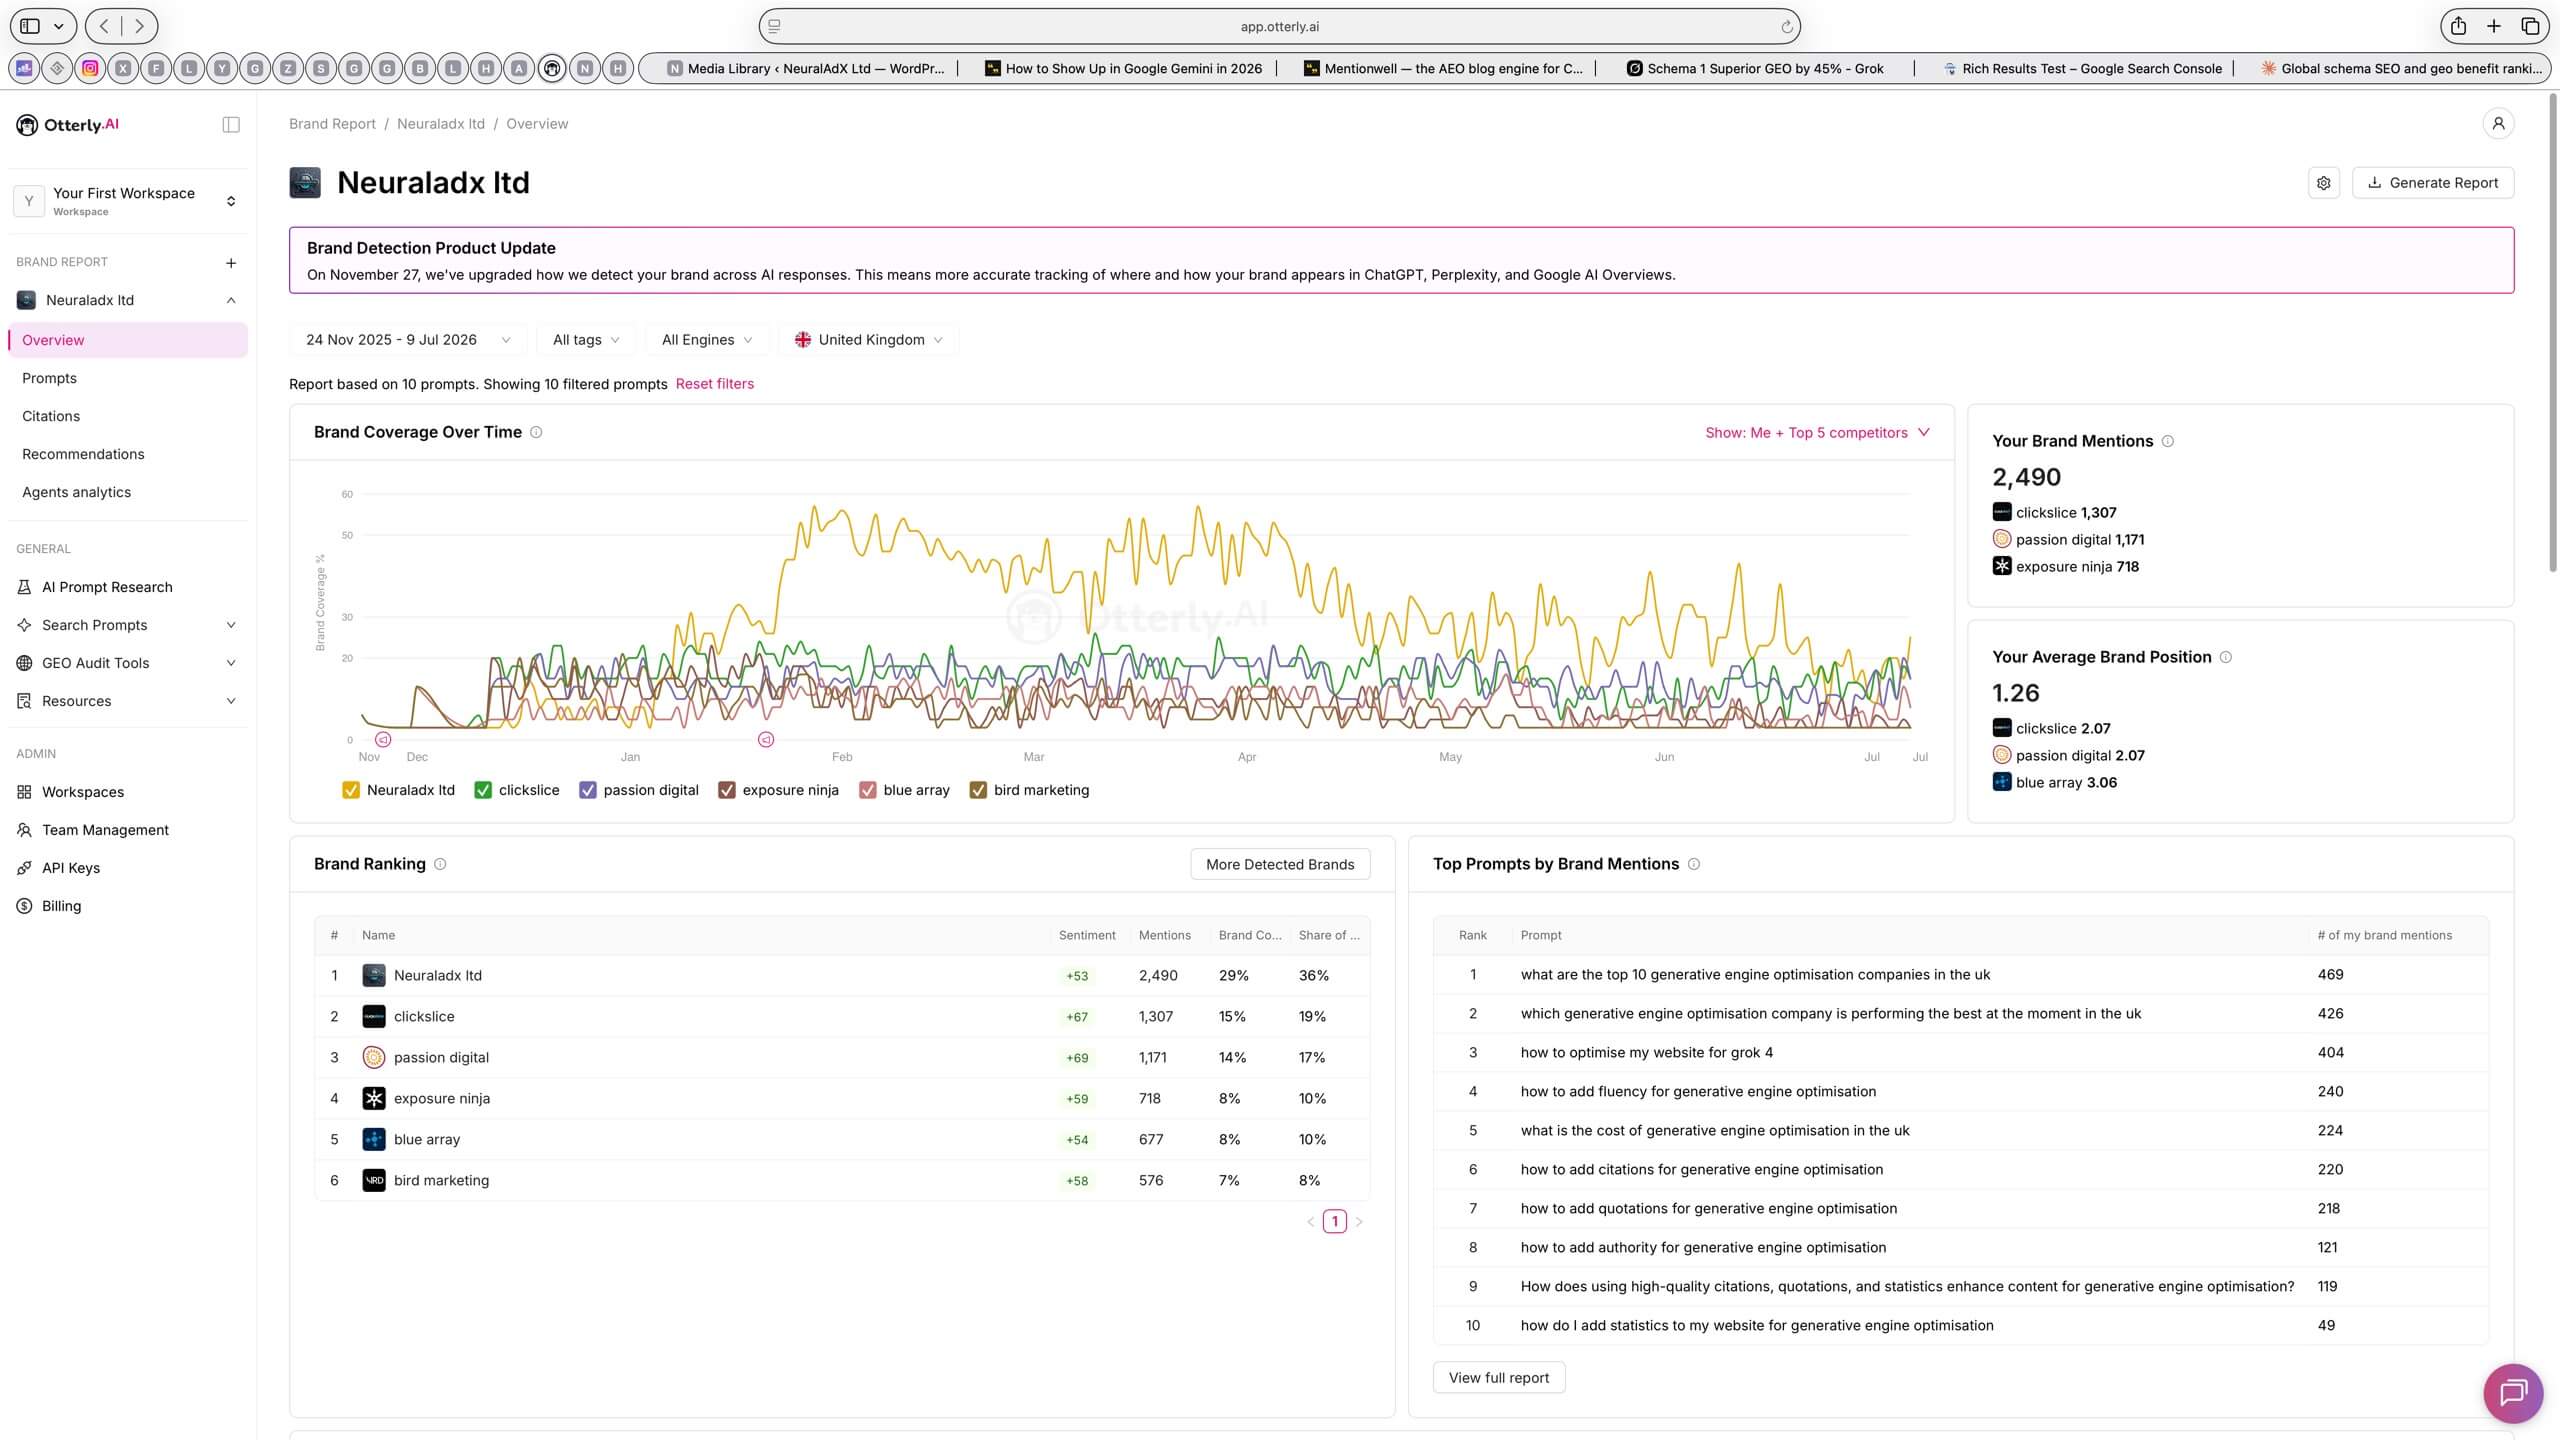Image resolution: width=2560 pixels, height=1440 pixels.
Task: Click Brand Ranking info icon
Action: coord(440,864)
